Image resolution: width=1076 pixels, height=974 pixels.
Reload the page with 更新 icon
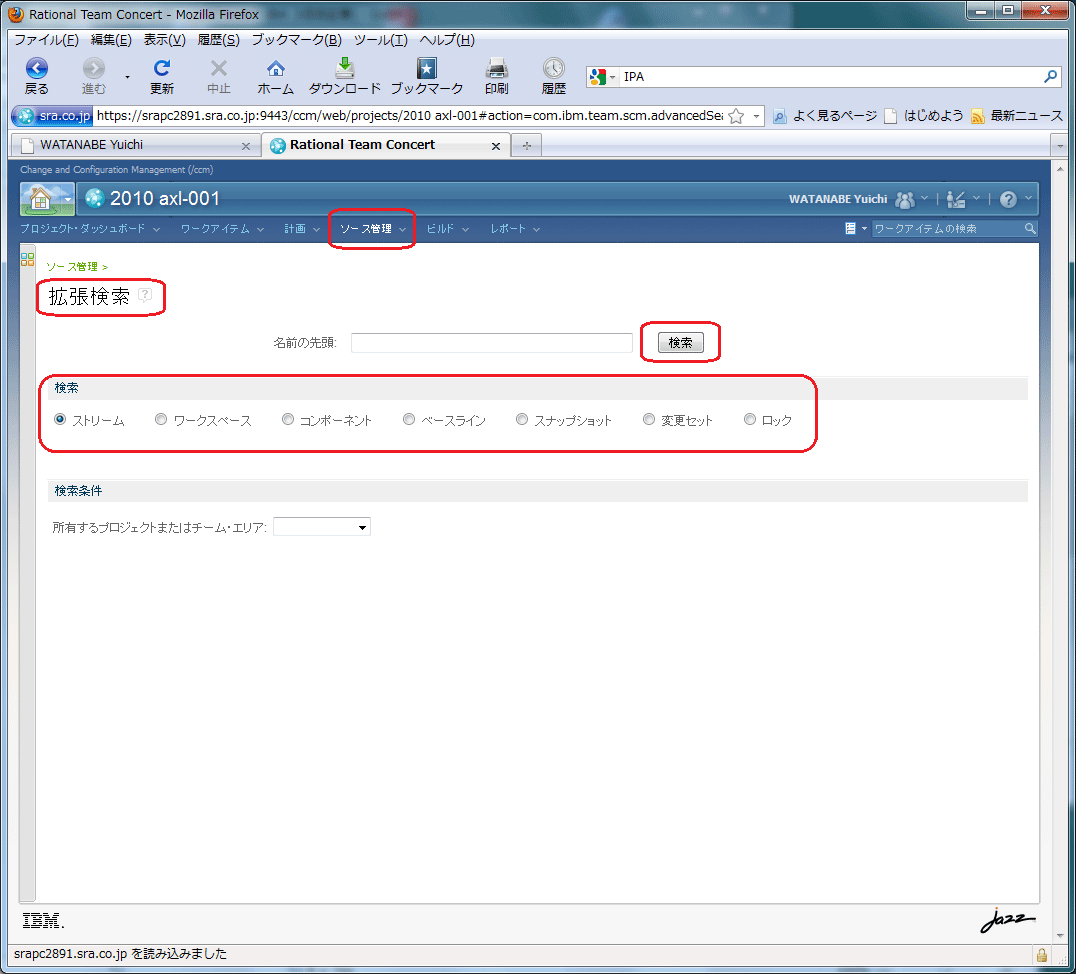tap(162, 69)
